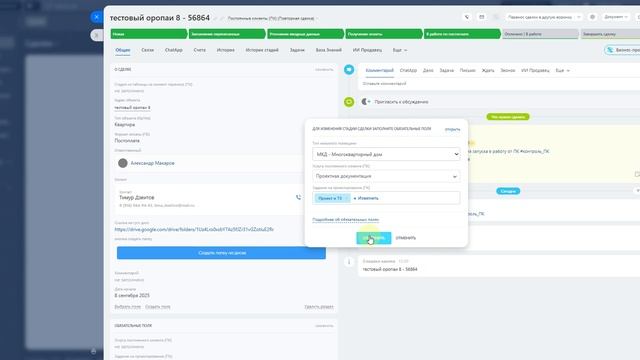Click the phone icon beside contact Тимур Давитов
This screenshot has width=640, height=360.
click(x=298, y=197)
